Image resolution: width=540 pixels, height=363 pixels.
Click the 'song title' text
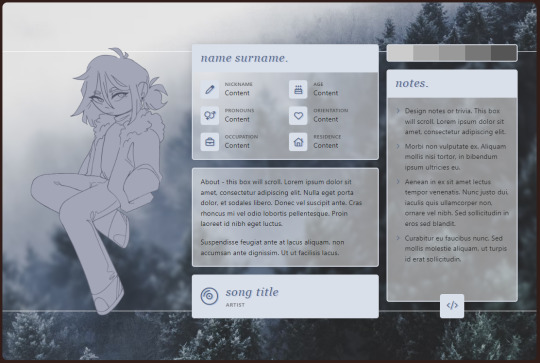pos(252,292)
